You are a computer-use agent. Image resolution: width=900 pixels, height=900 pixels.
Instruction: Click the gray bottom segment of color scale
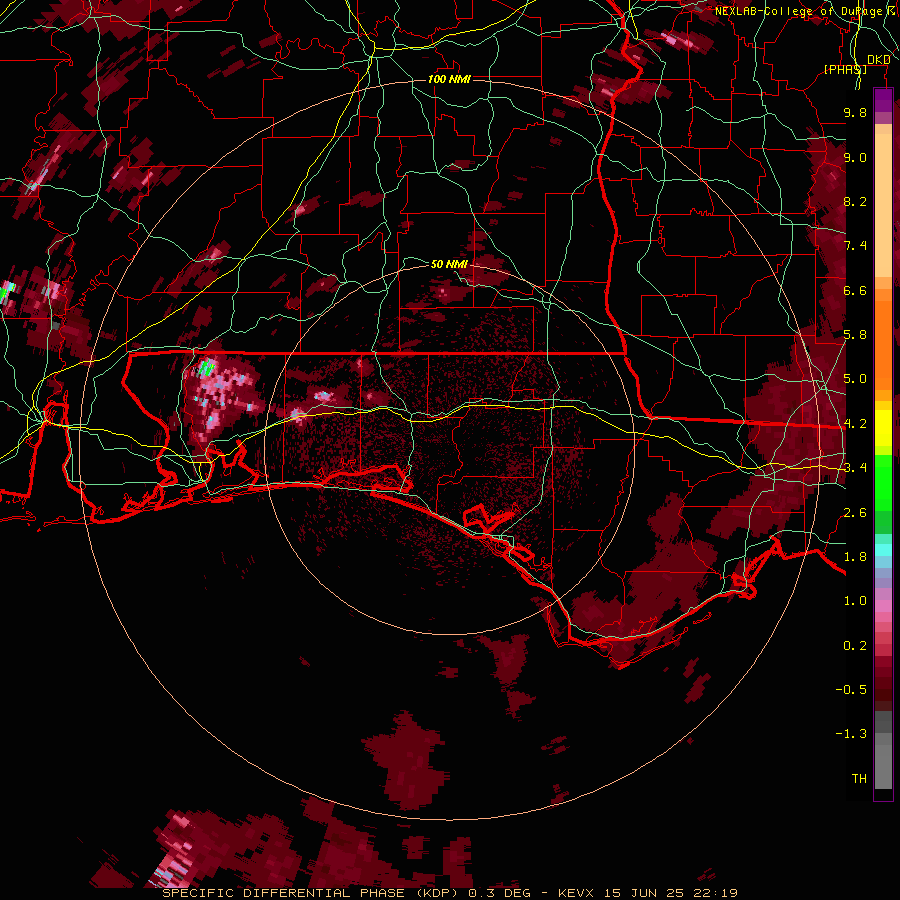pyautogui.click(x=883, y=752)
